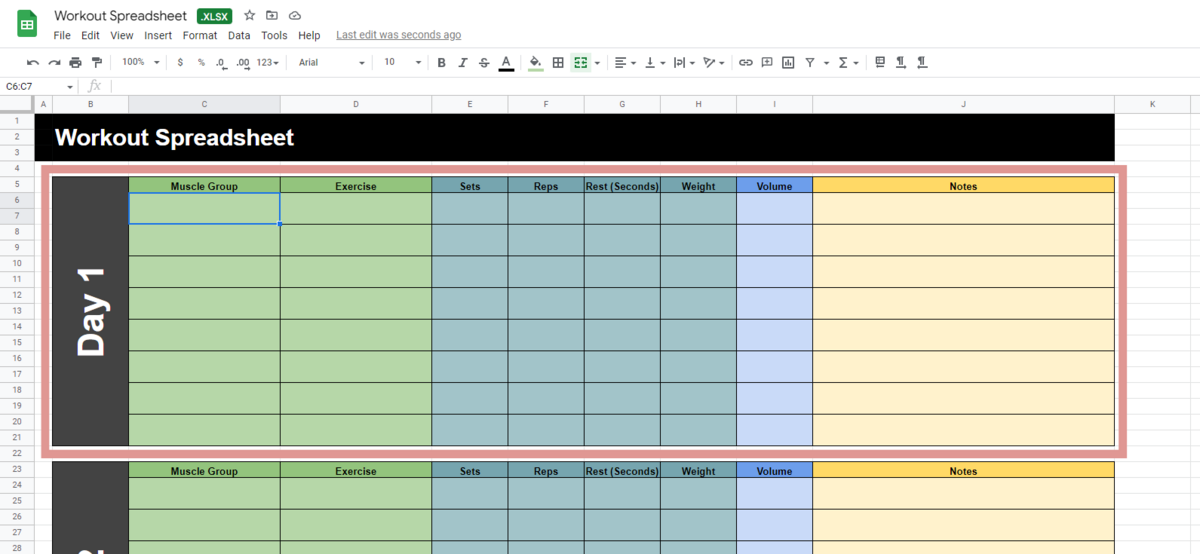Open the Data menu

[x=239, y=35]
